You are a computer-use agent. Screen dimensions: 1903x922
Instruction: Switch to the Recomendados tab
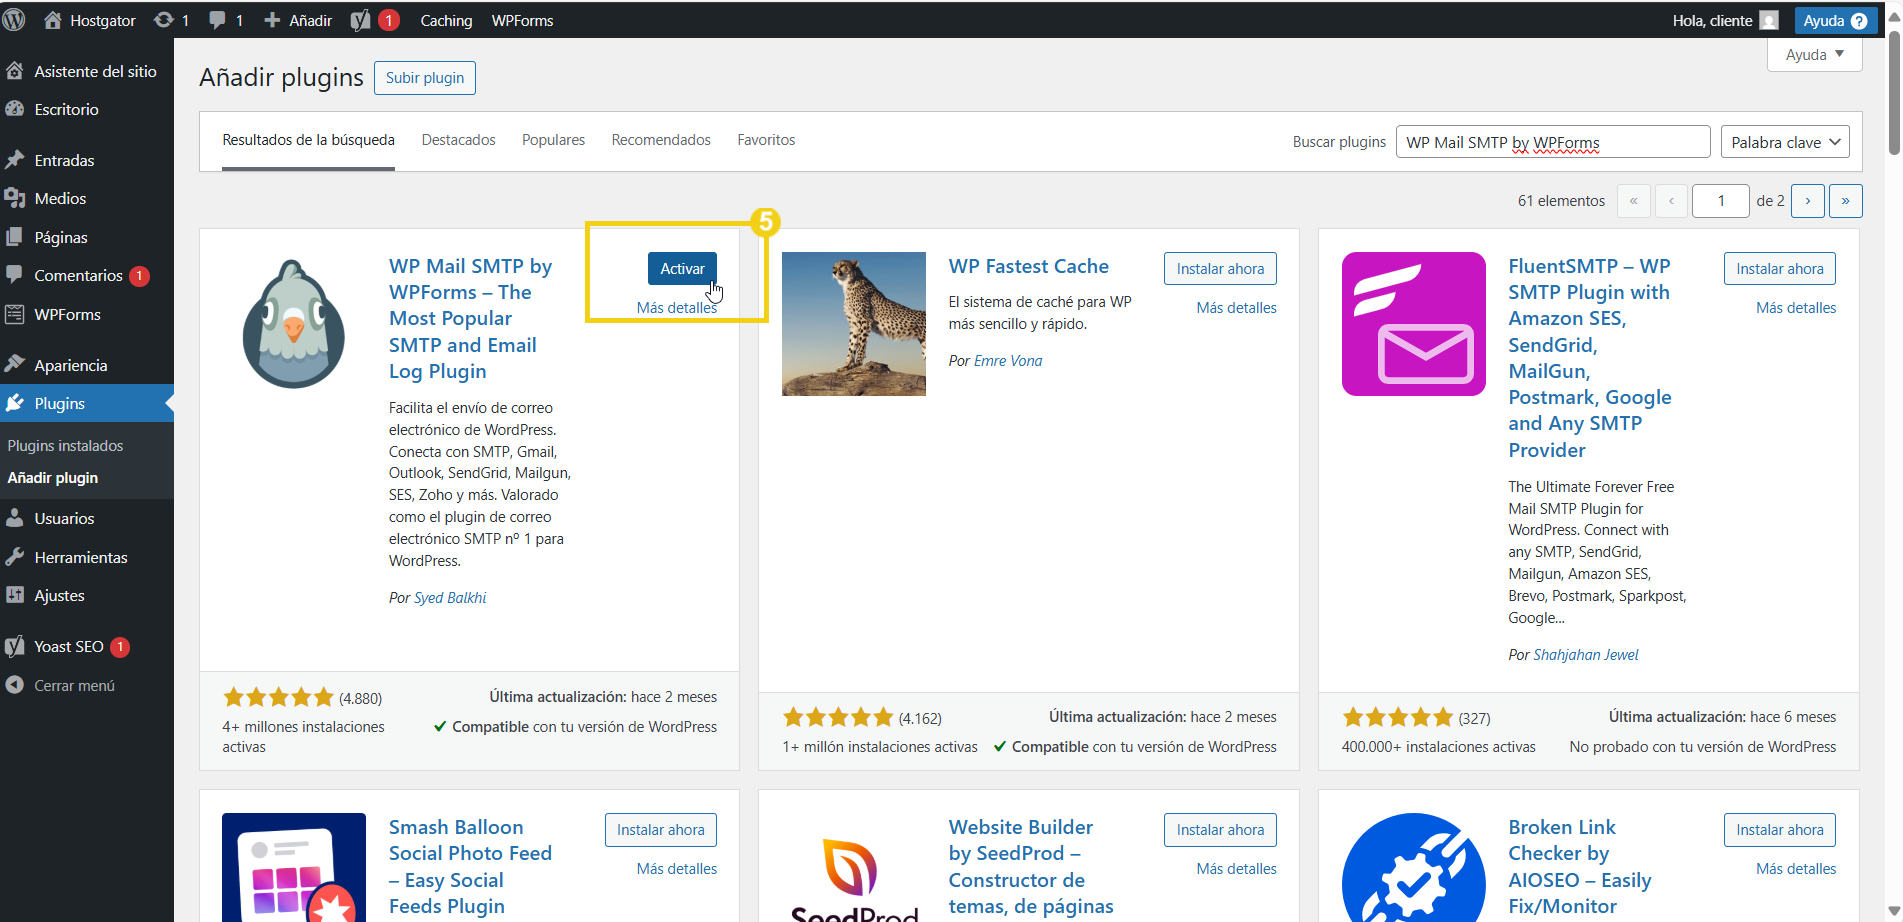pos(661,140)
